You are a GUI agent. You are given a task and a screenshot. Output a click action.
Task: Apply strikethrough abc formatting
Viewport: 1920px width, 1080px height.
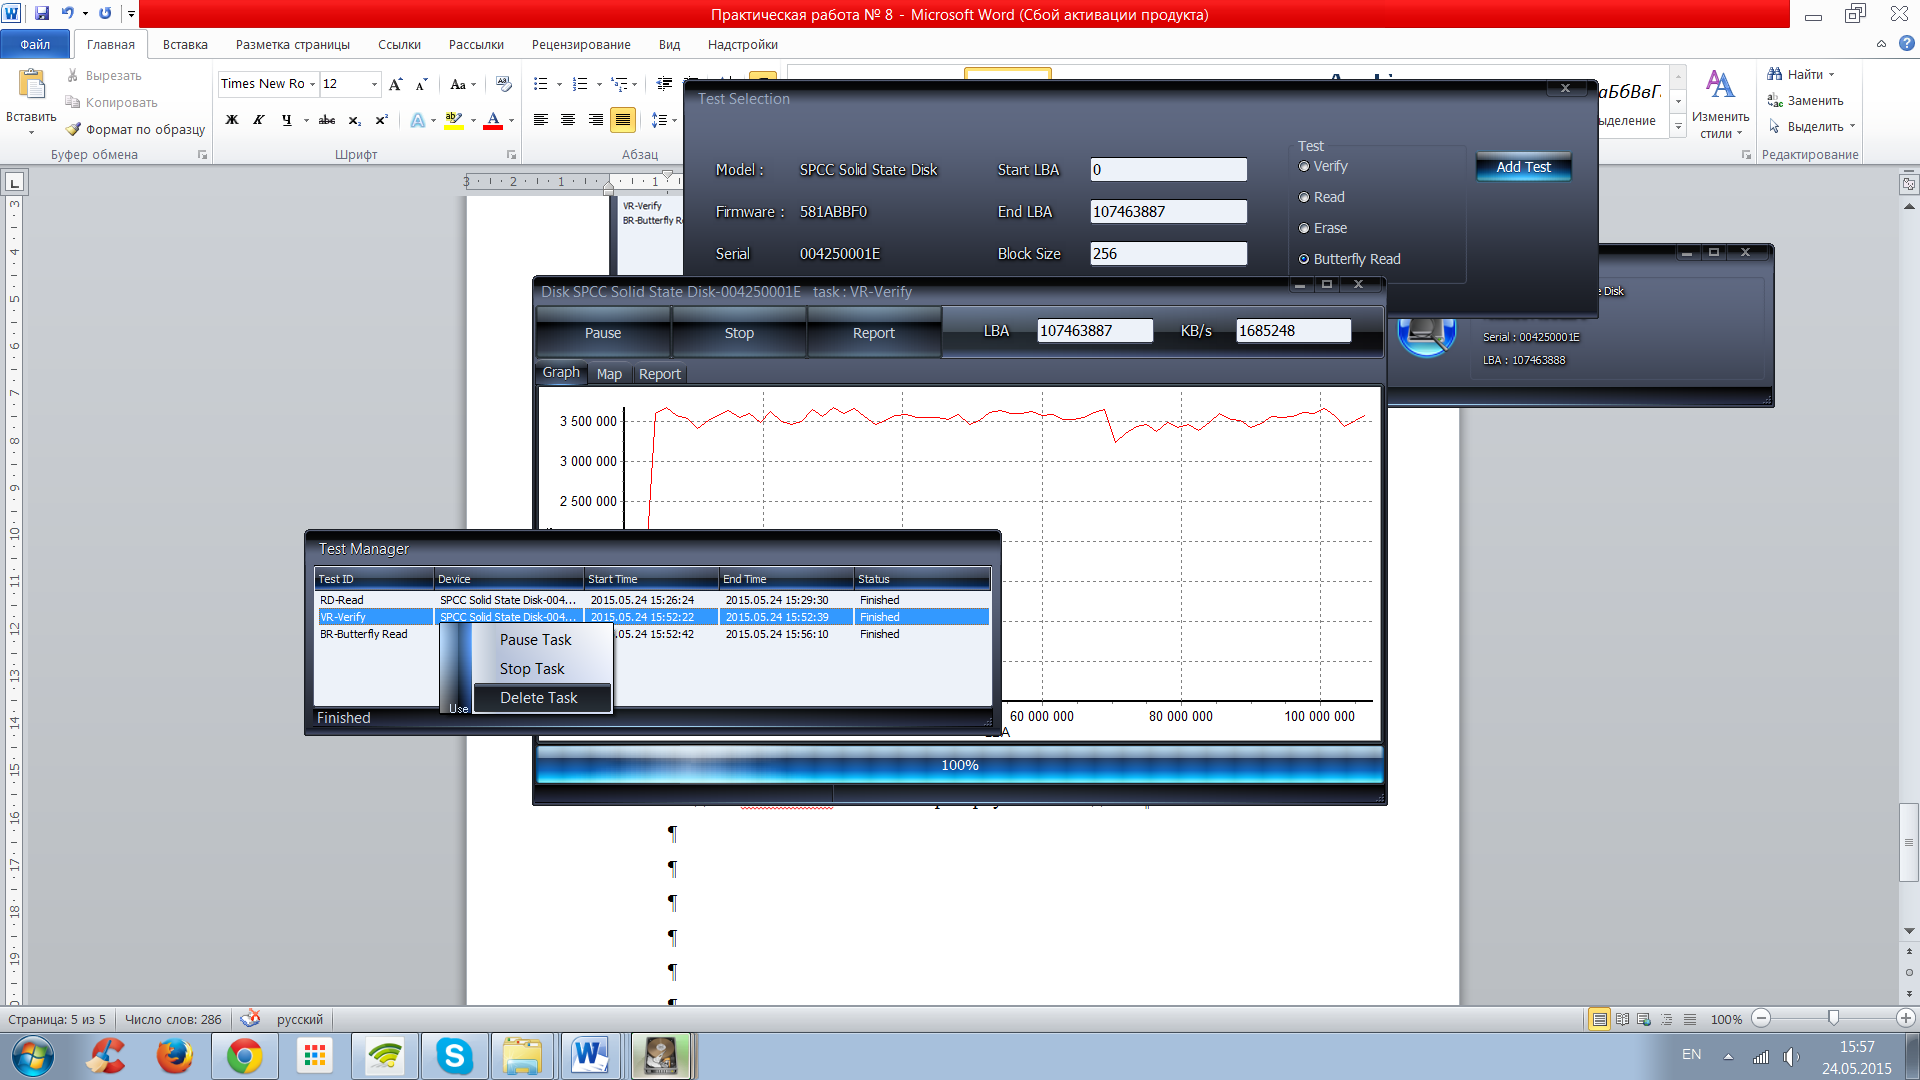point(326,120)
